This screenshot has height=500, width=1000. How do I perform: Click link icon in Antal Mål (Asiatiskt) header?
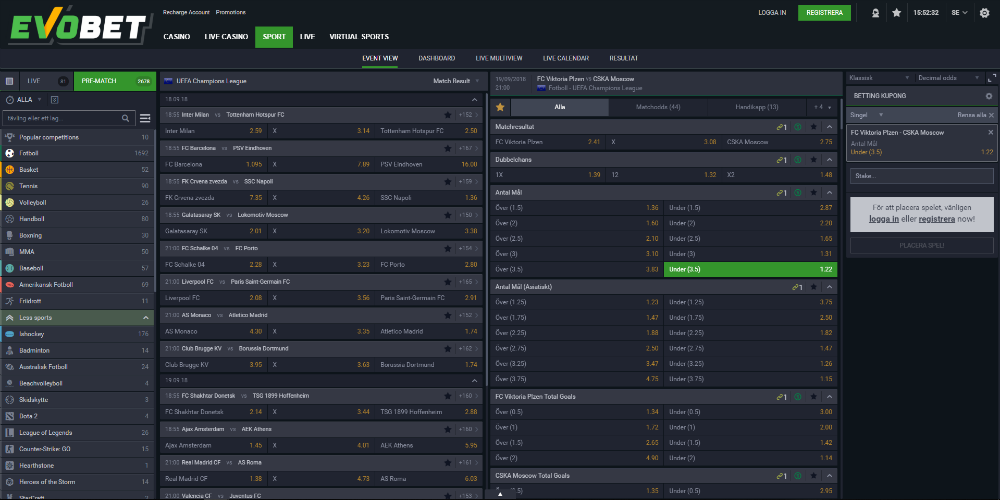point(797,287)
